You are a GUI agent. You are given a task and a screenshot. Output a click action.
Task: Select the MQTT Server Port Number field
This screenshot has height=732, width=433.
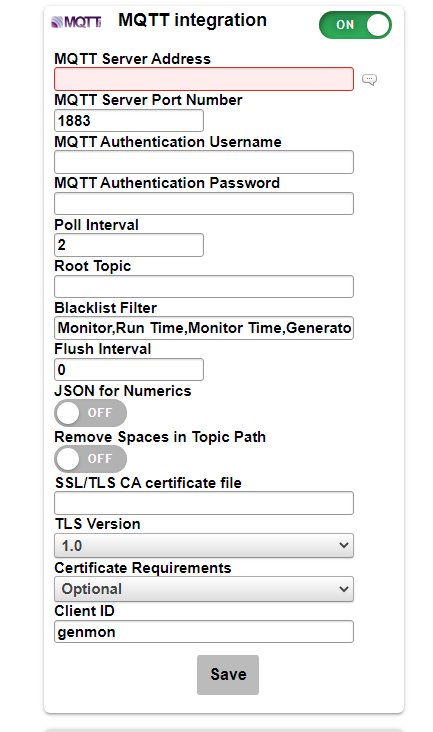point(129,120)
